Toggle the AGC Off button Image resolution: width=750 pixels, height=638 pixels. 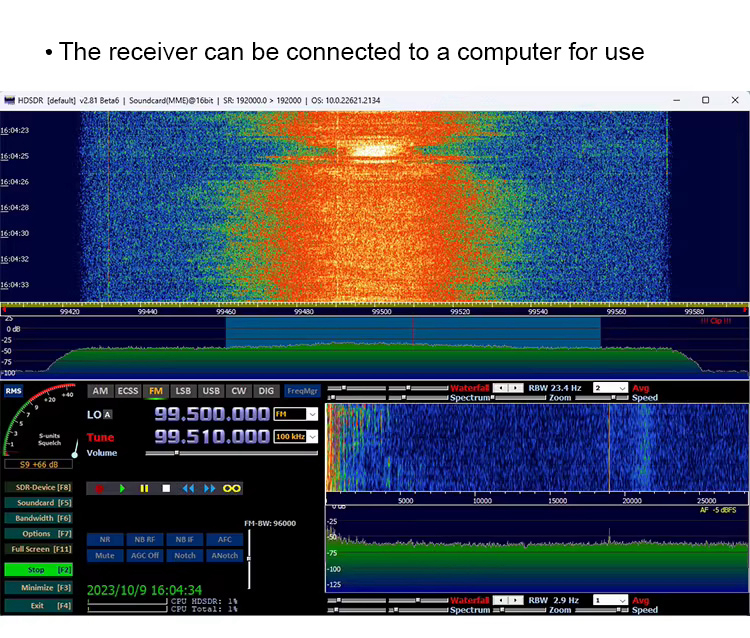[145, 555]
